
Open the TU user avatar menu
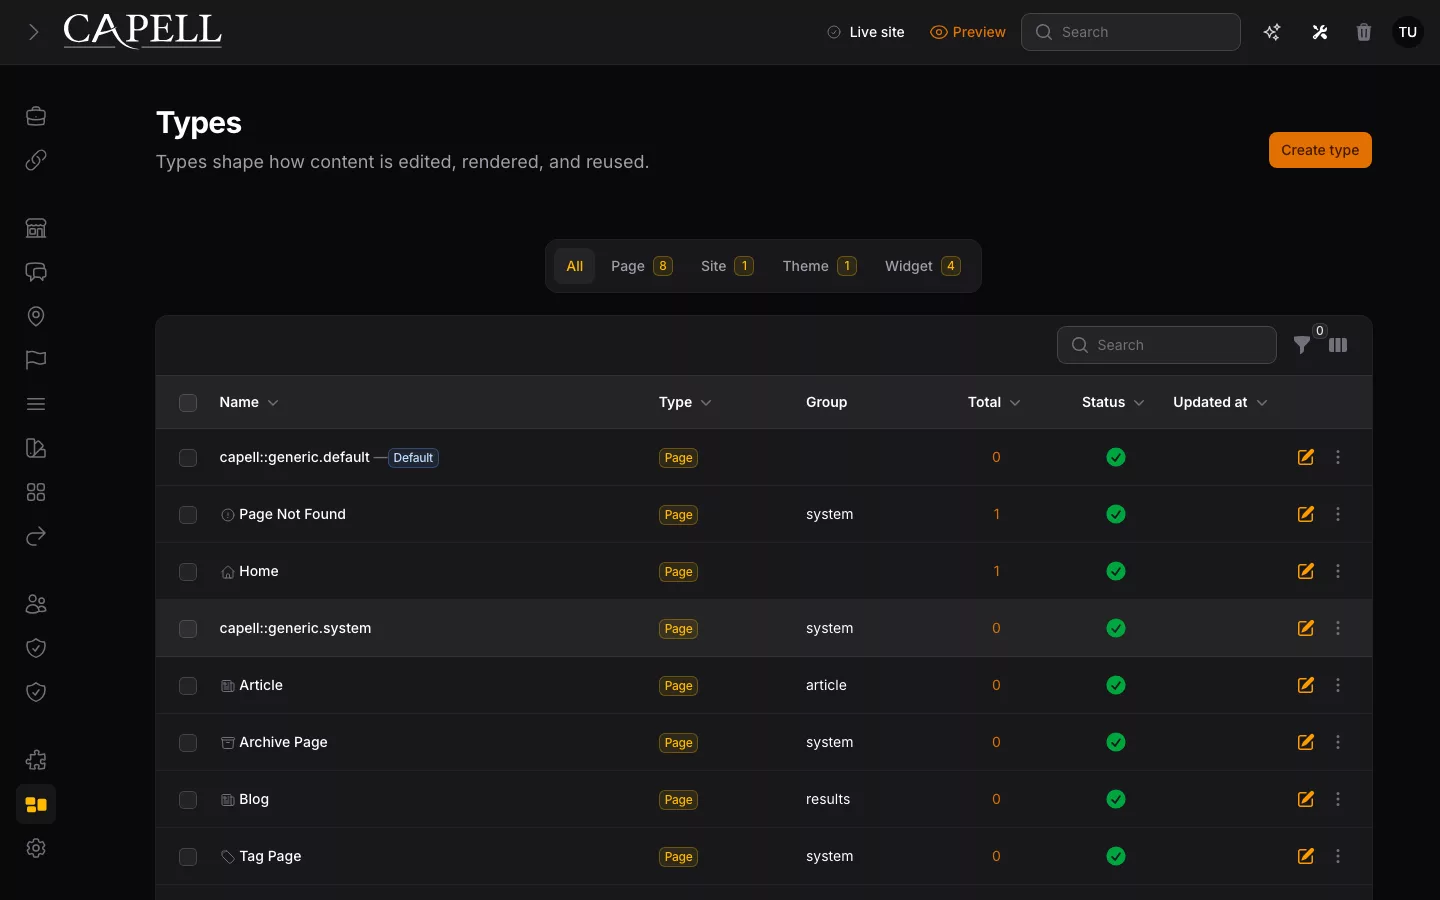click(1408, 32)
